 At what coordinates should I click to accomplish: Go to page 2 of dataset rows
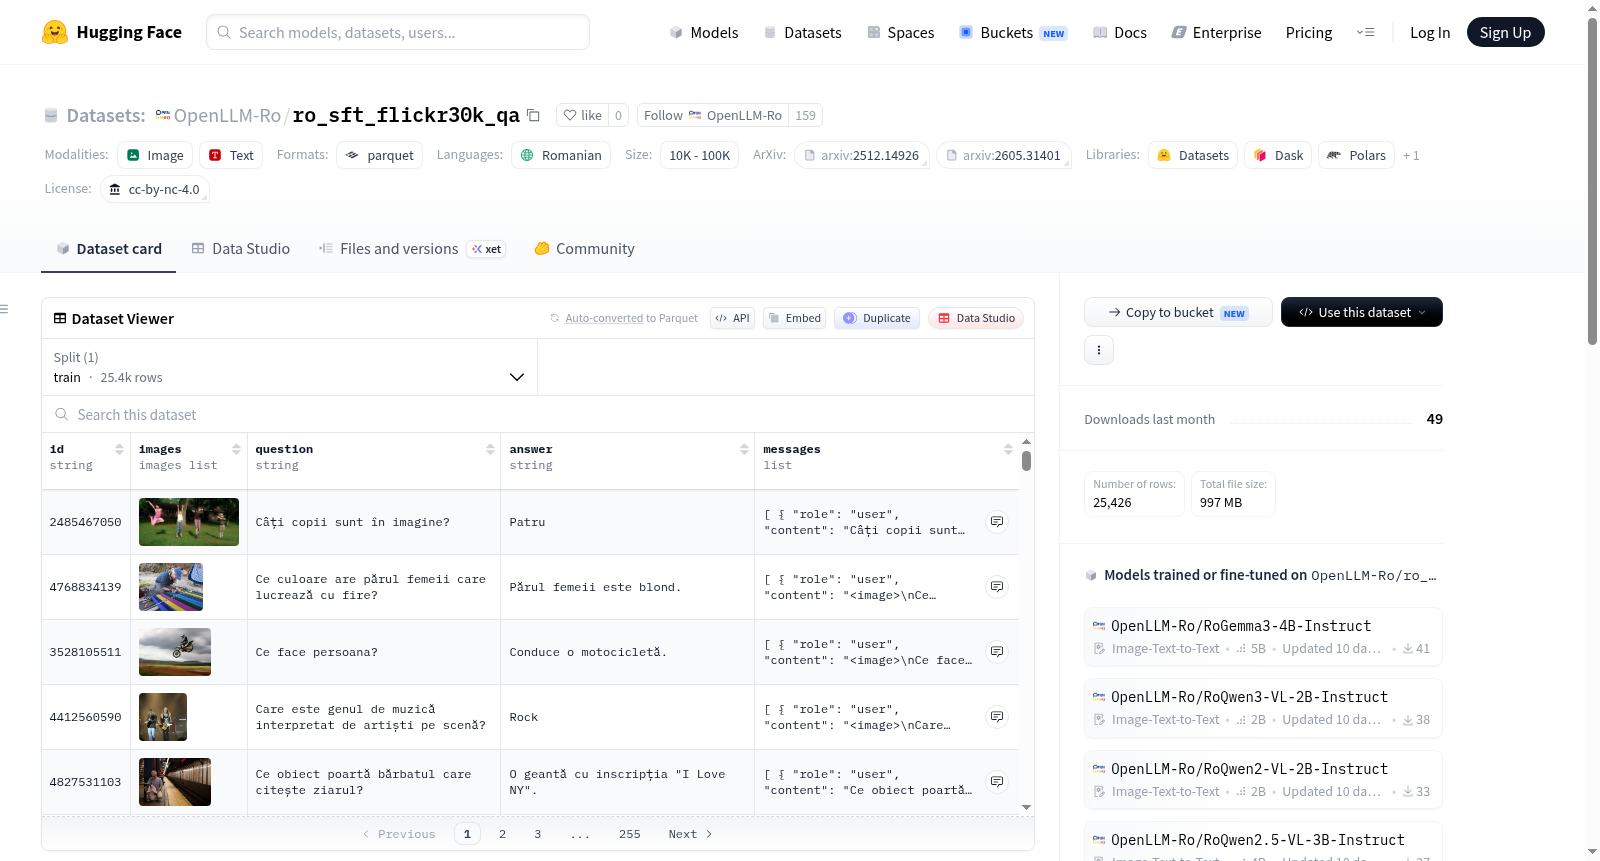pos(502,834)
